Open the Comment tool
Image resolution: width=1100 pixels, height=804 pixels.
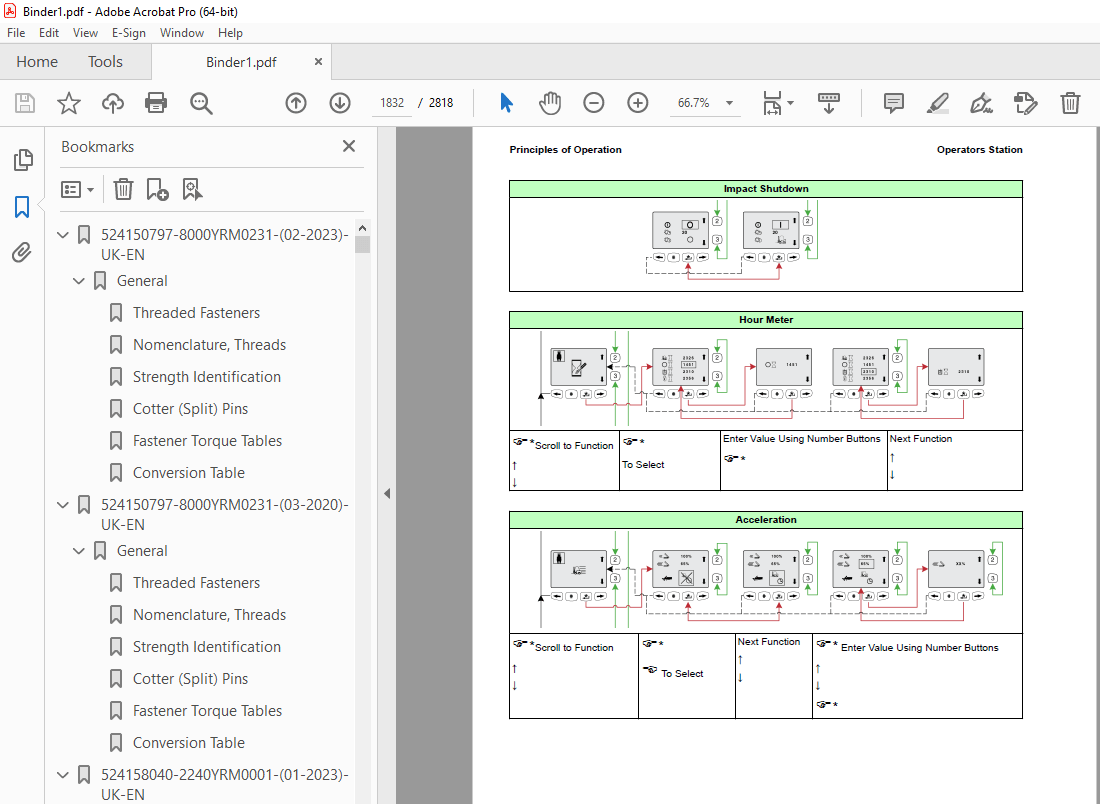coord(893,103)
